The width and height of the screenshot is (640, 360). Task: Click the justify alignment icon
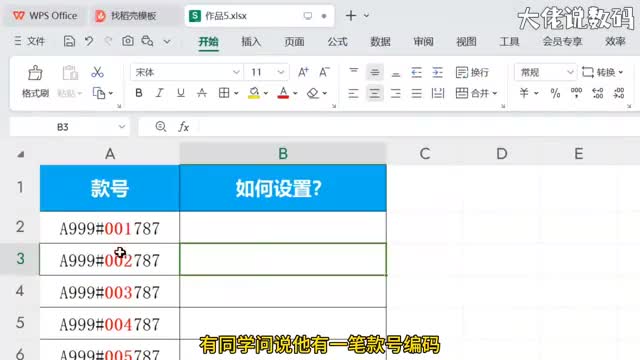pyautogui.click(x=416, y=93)
